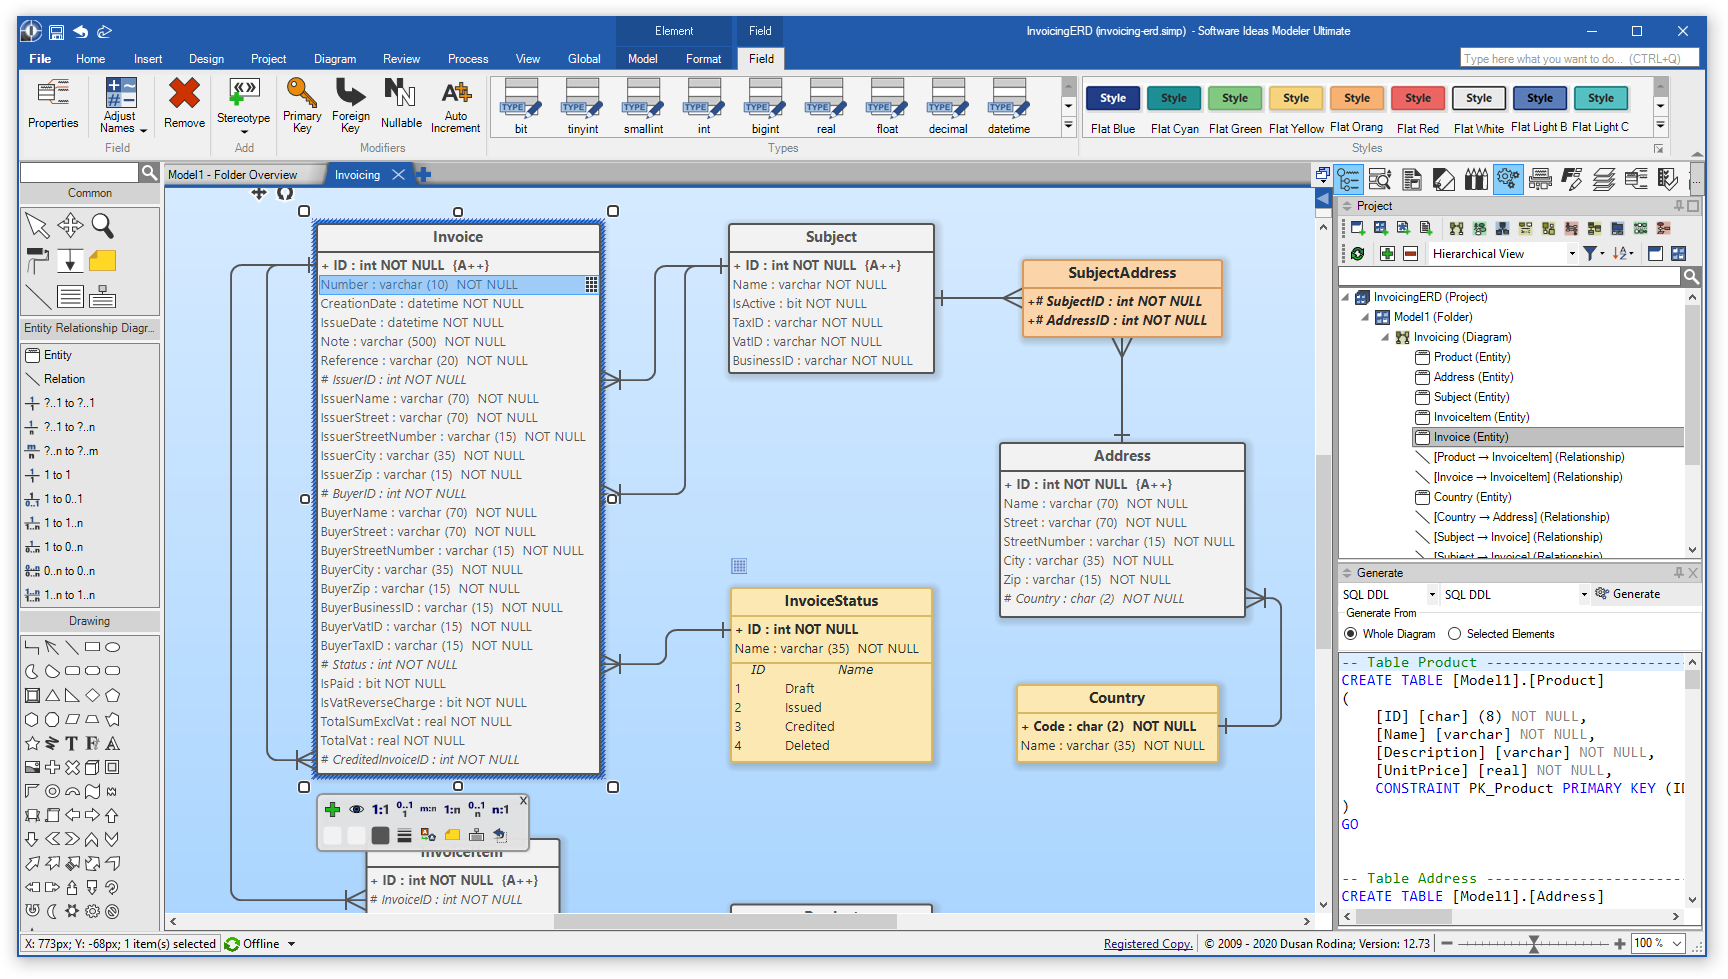Apply the Flat Red style swatch
Image resolution: width=1728 pixels, height=979 pixels.
tap(1418, 98)
